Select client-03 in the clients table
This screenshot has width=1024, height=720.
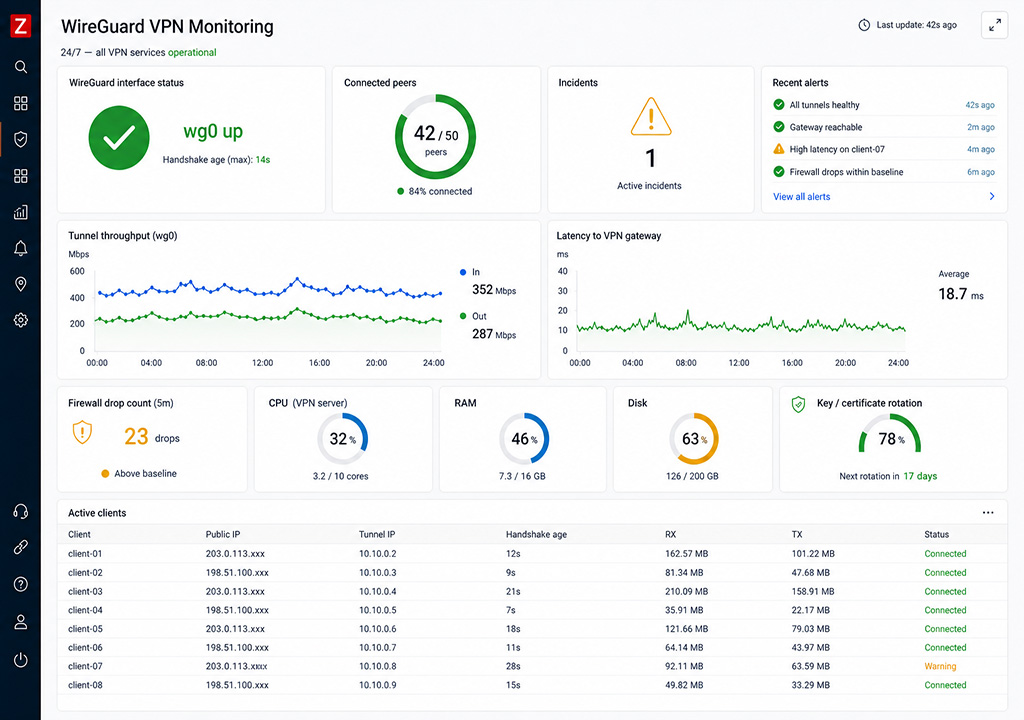85,591
